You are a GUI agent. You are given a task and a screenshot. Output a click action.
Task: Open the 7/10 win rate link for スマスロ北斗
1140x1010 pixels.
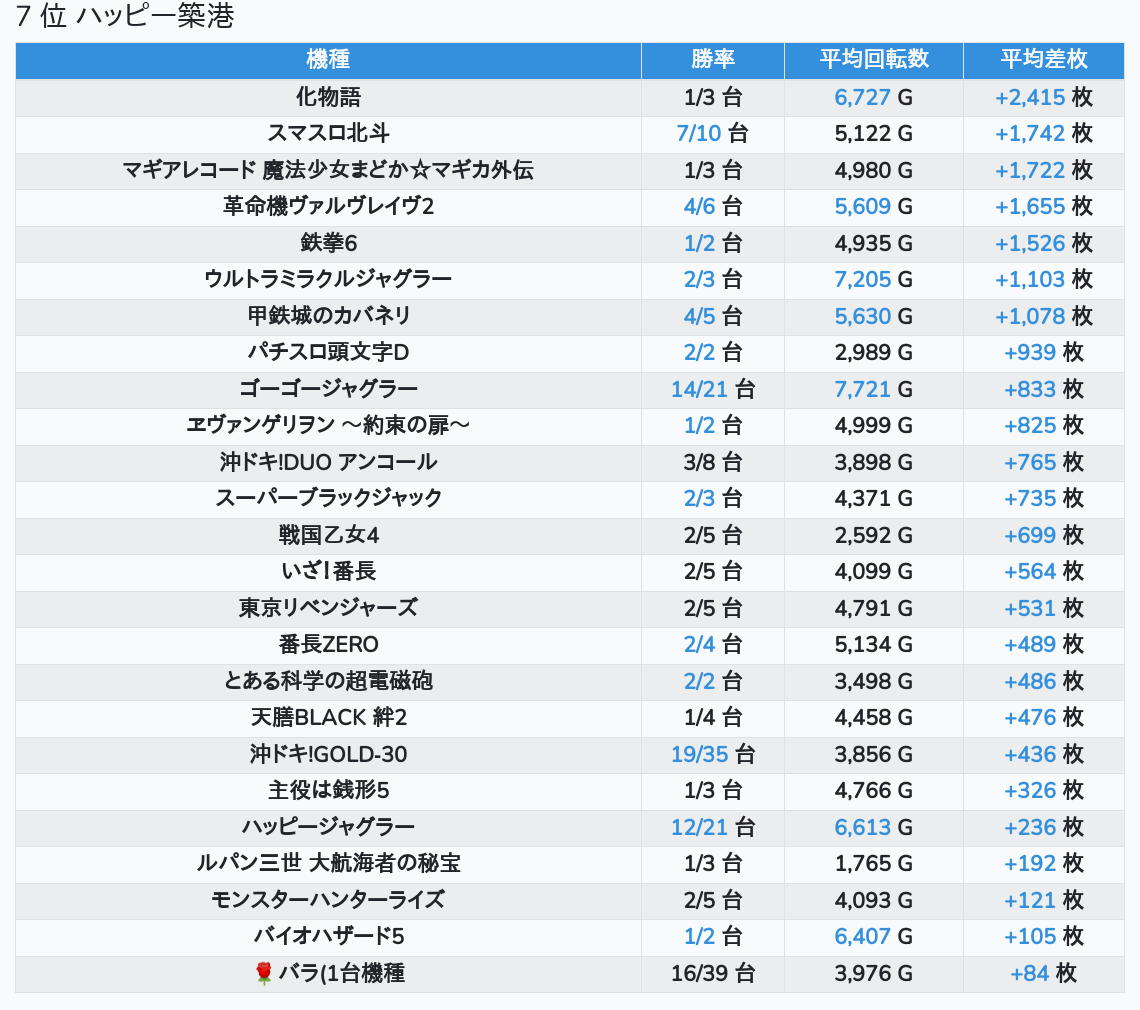tap(698, 134)
